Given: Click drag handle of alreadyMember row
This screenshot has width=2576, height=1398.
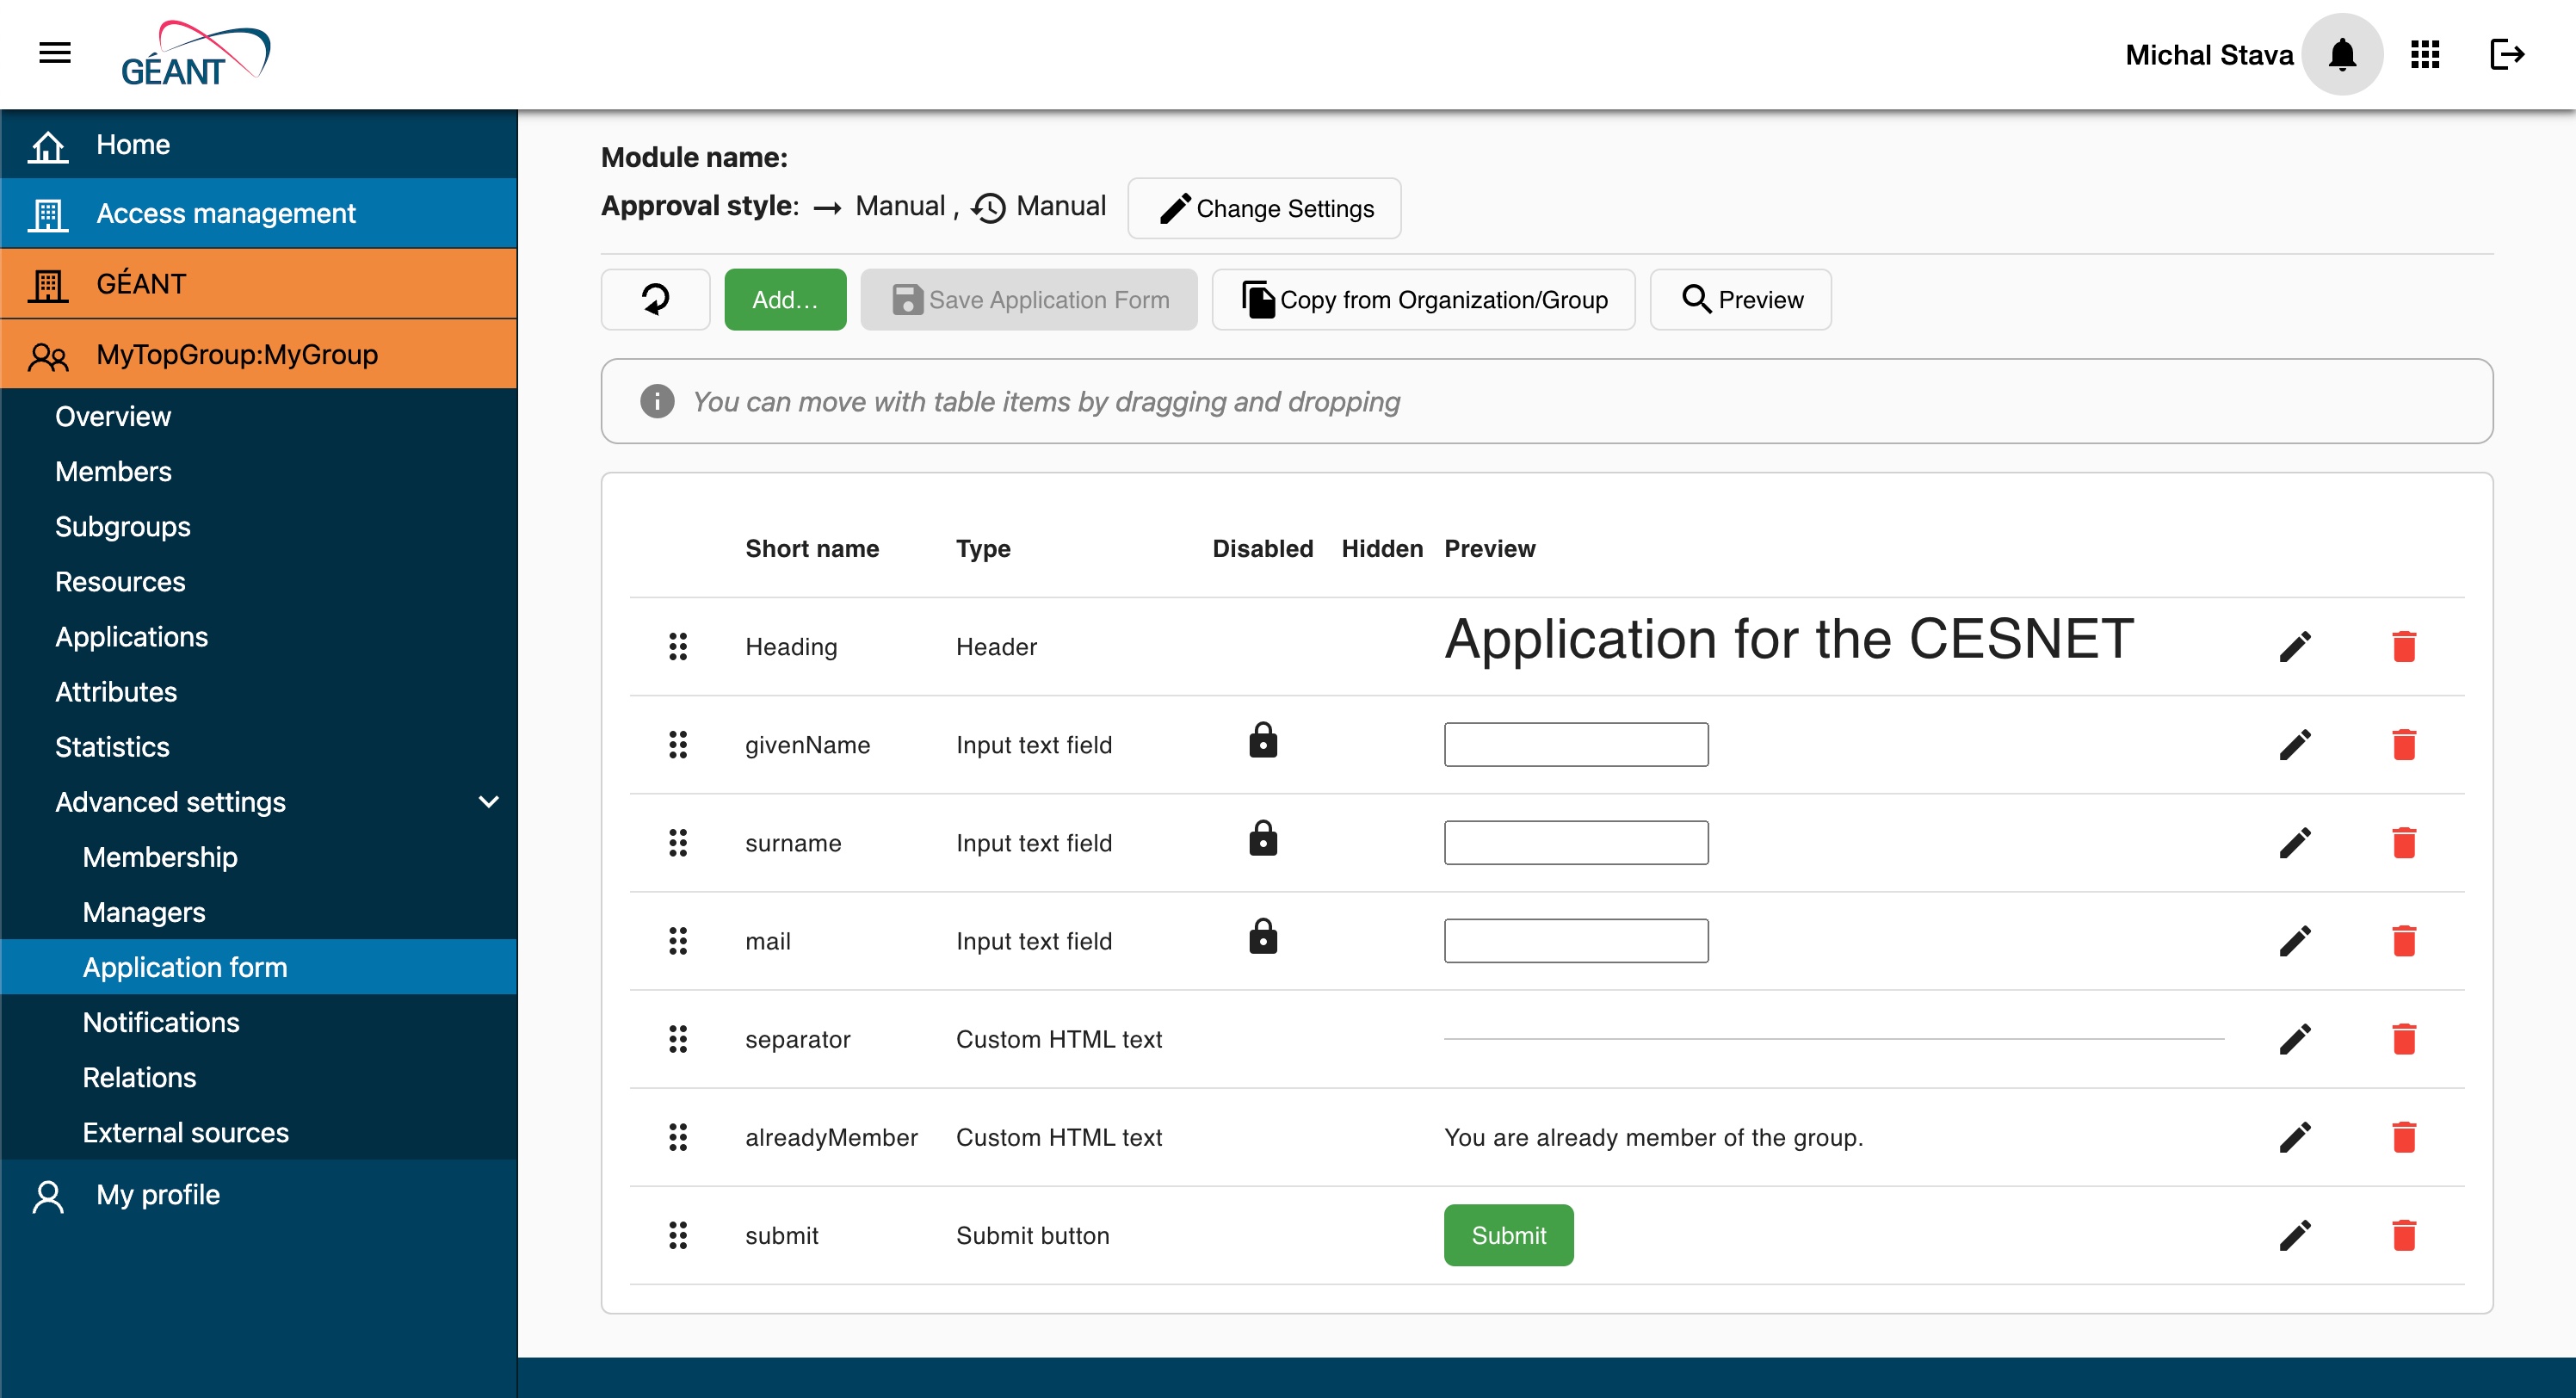Looking at the screenshot, I should coord(678,1136).
